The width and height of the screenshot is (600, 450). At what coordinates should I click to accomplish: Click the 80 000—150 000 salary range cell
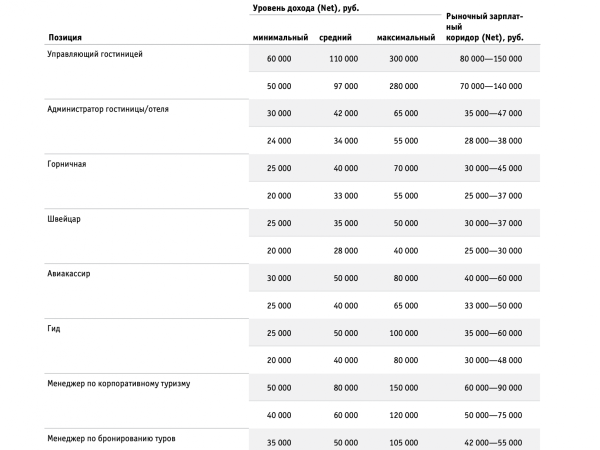click(x=490, y=60)
